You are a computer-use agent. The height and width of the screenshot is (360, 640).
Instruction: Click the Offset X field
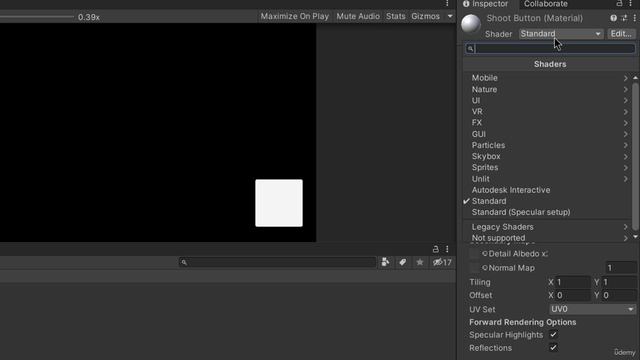(x=572, y=295)
